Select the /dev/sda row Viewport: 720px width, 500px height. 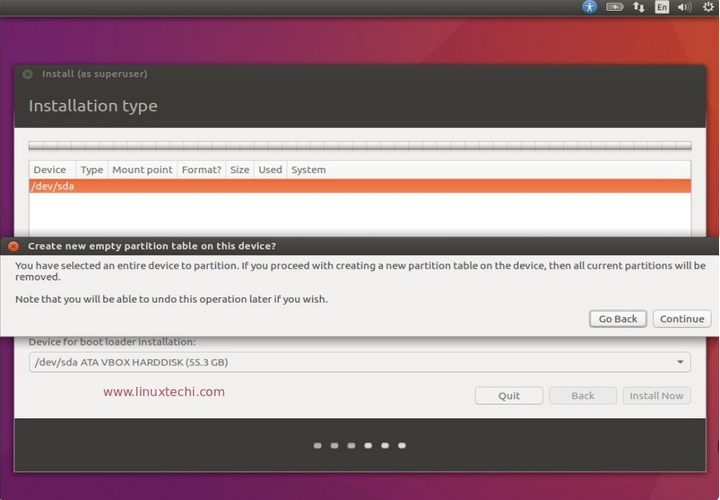[360, 186]
